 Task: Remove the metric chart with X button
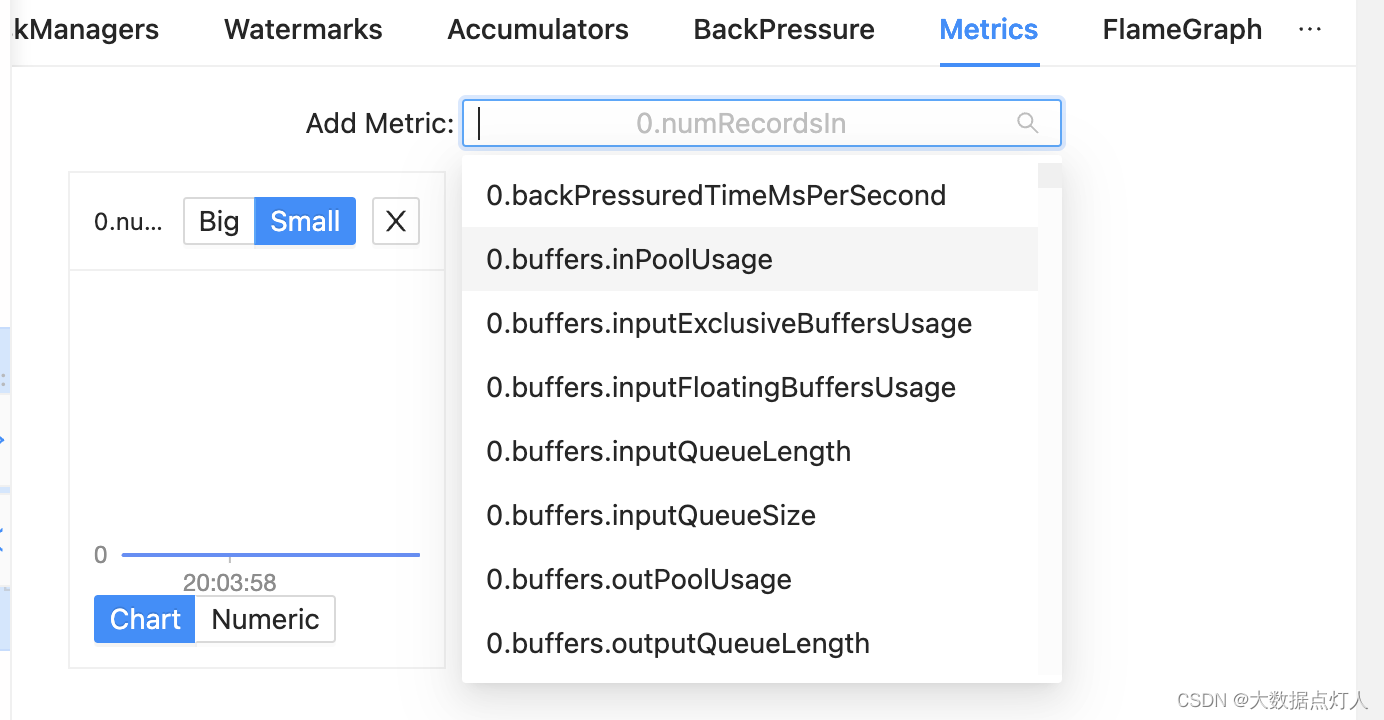coord(396,221)
